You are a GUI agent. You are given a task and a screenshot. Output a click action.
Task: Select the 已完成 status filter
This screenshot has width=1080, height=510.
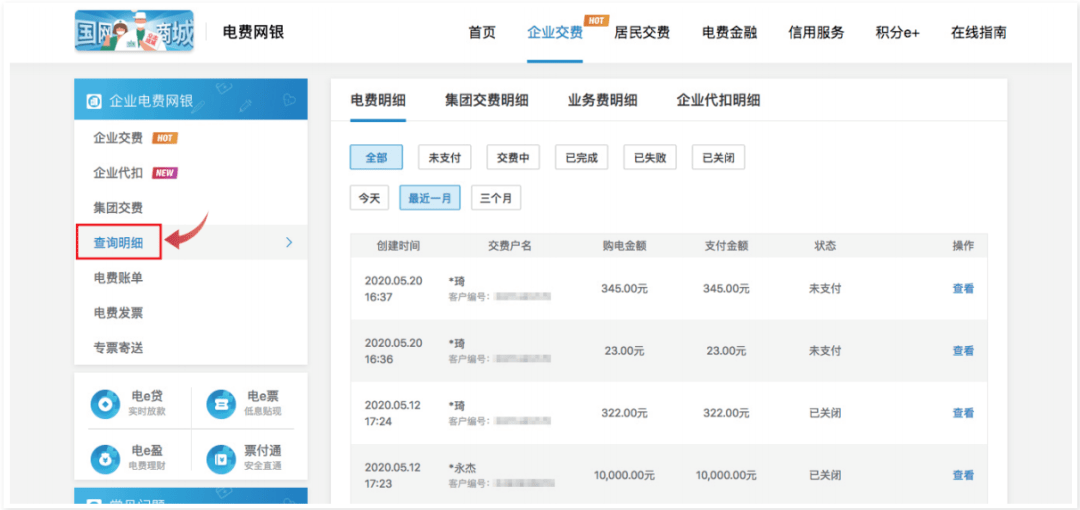tap(581, 158)
